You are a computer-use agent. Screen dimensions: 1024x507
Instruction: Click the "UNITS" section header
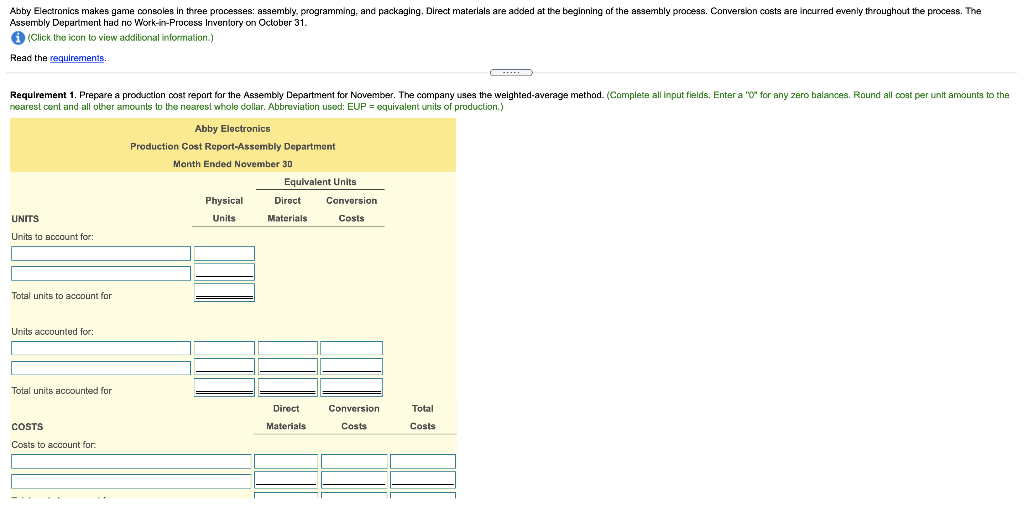pos(25,219)
